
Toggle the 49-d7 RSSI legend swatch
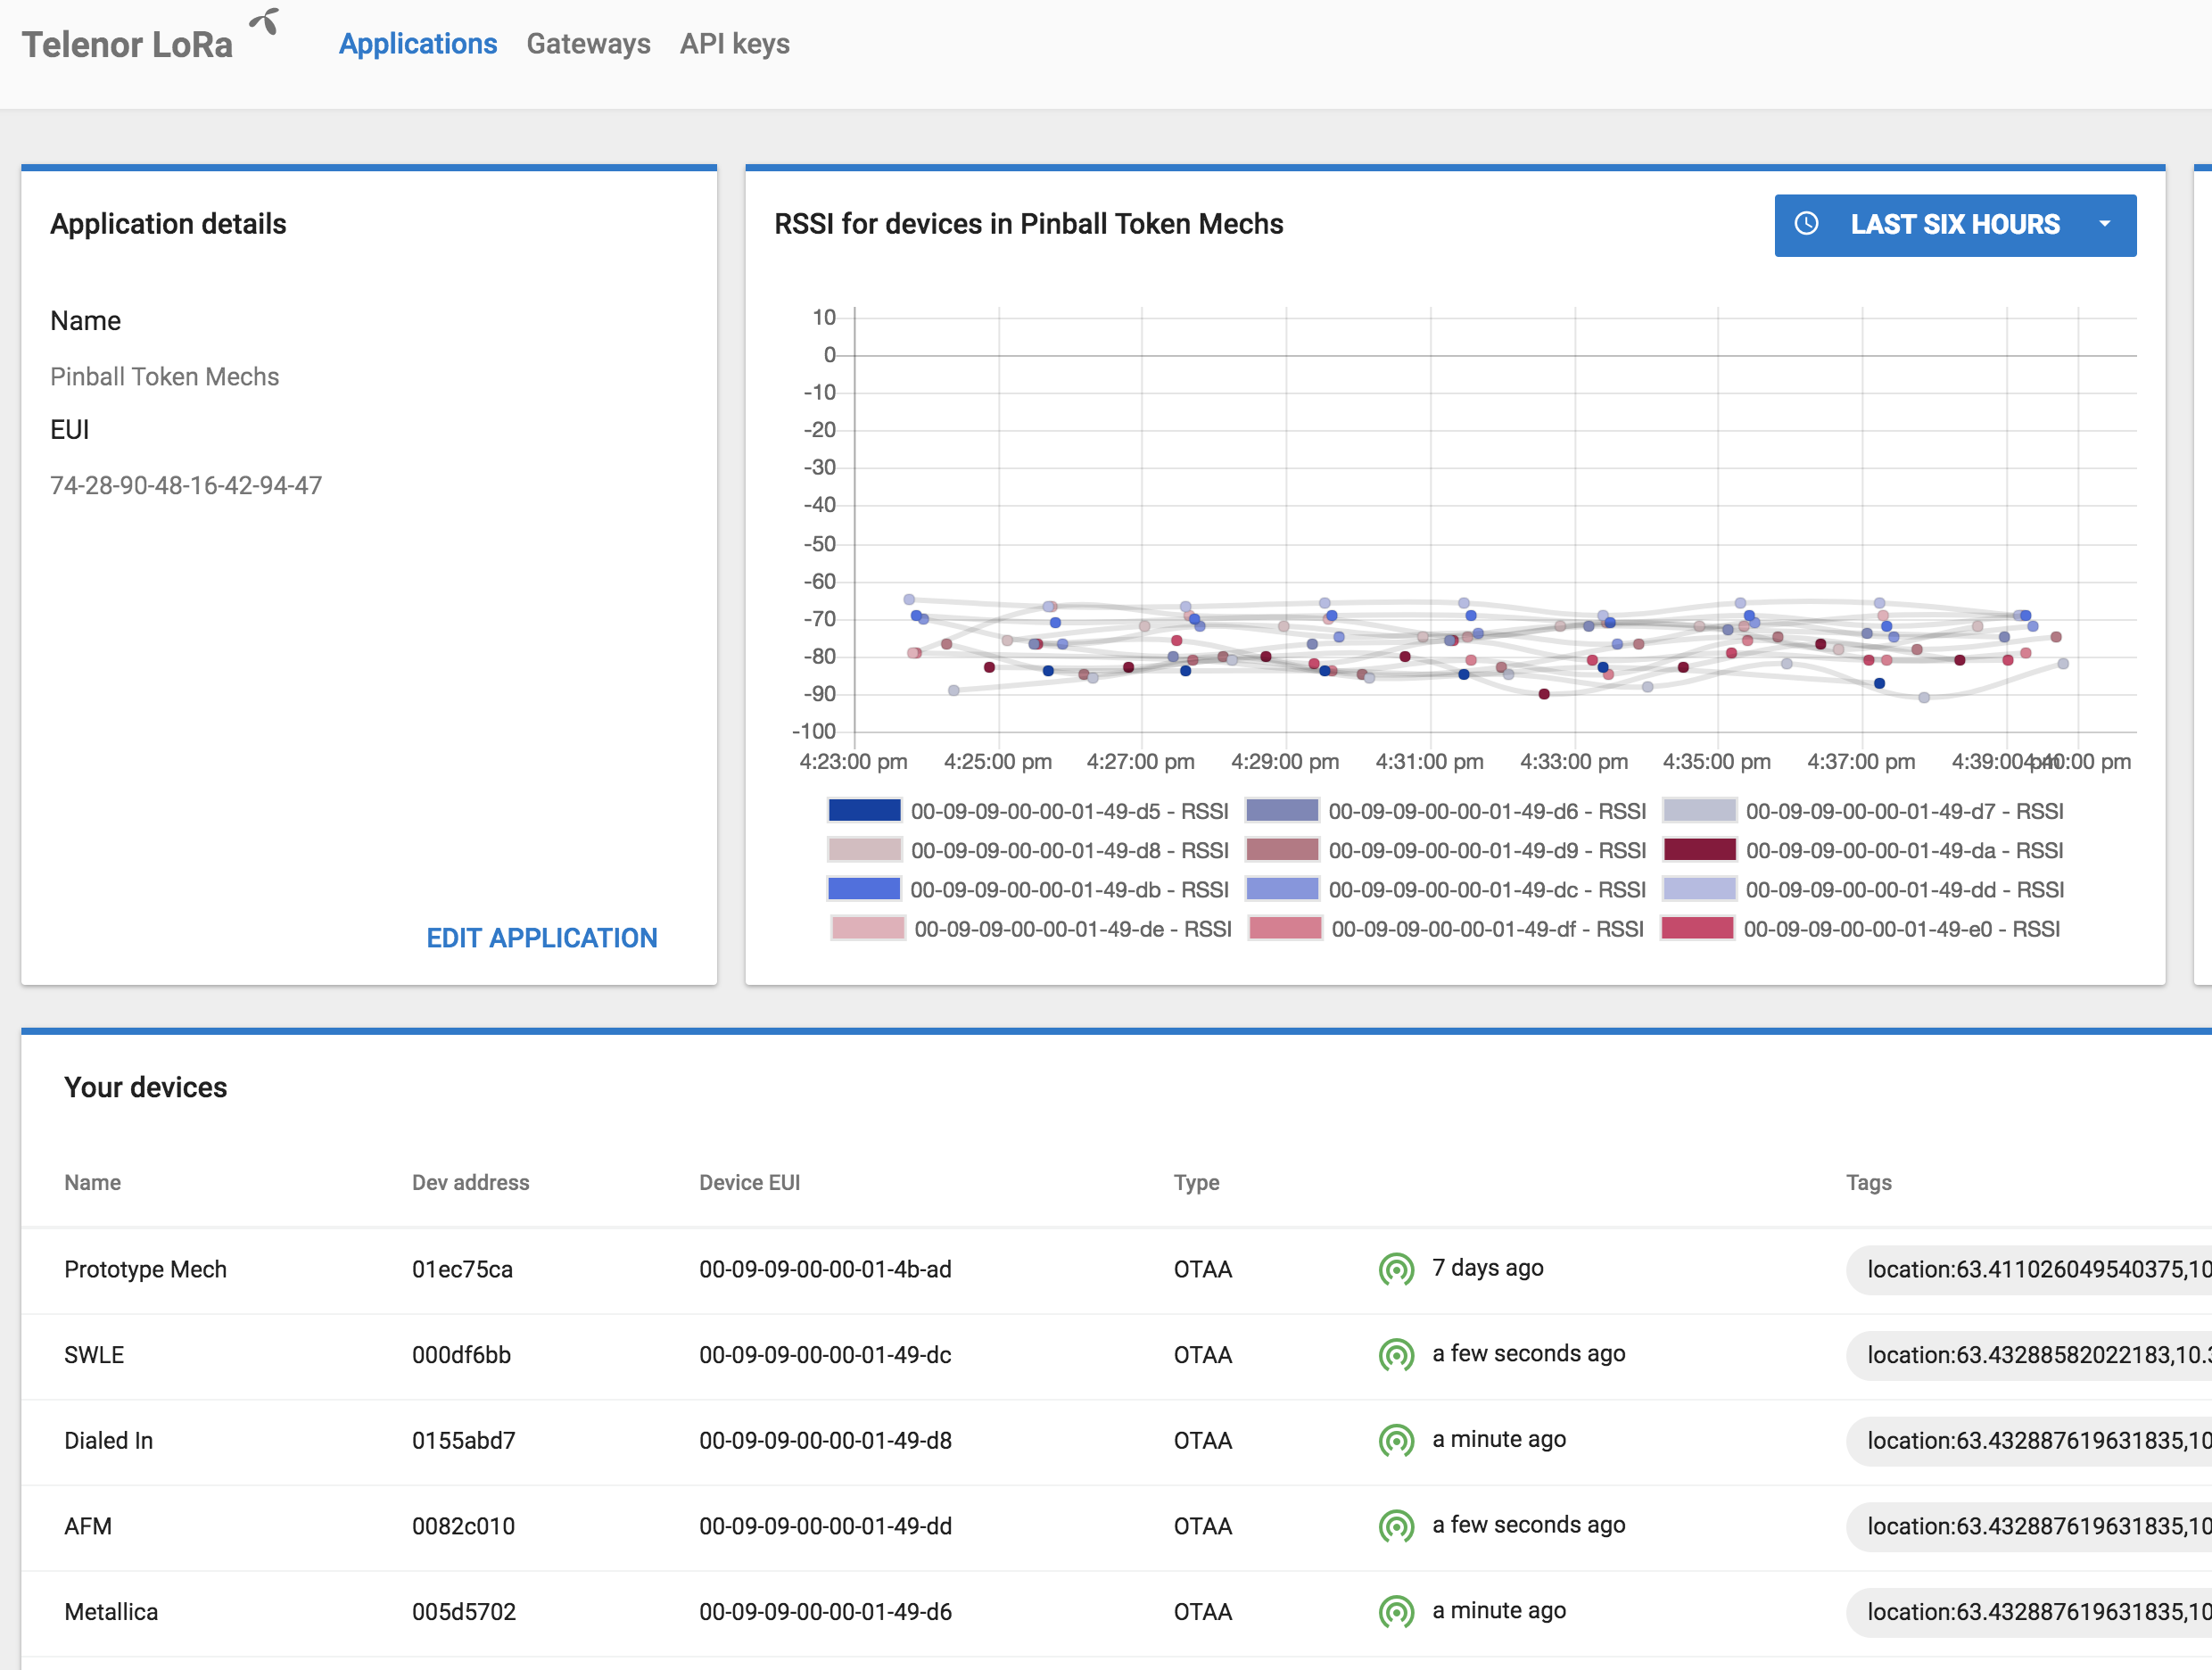pyautogui.click(x=1699, y=811)
